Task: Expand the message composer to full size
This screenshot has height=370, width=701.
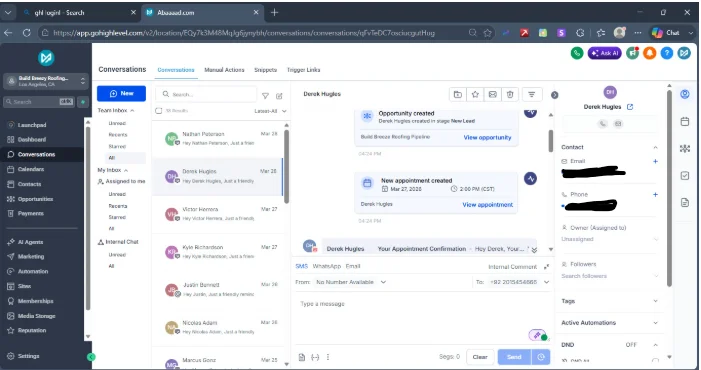Action: pos(546,266)
